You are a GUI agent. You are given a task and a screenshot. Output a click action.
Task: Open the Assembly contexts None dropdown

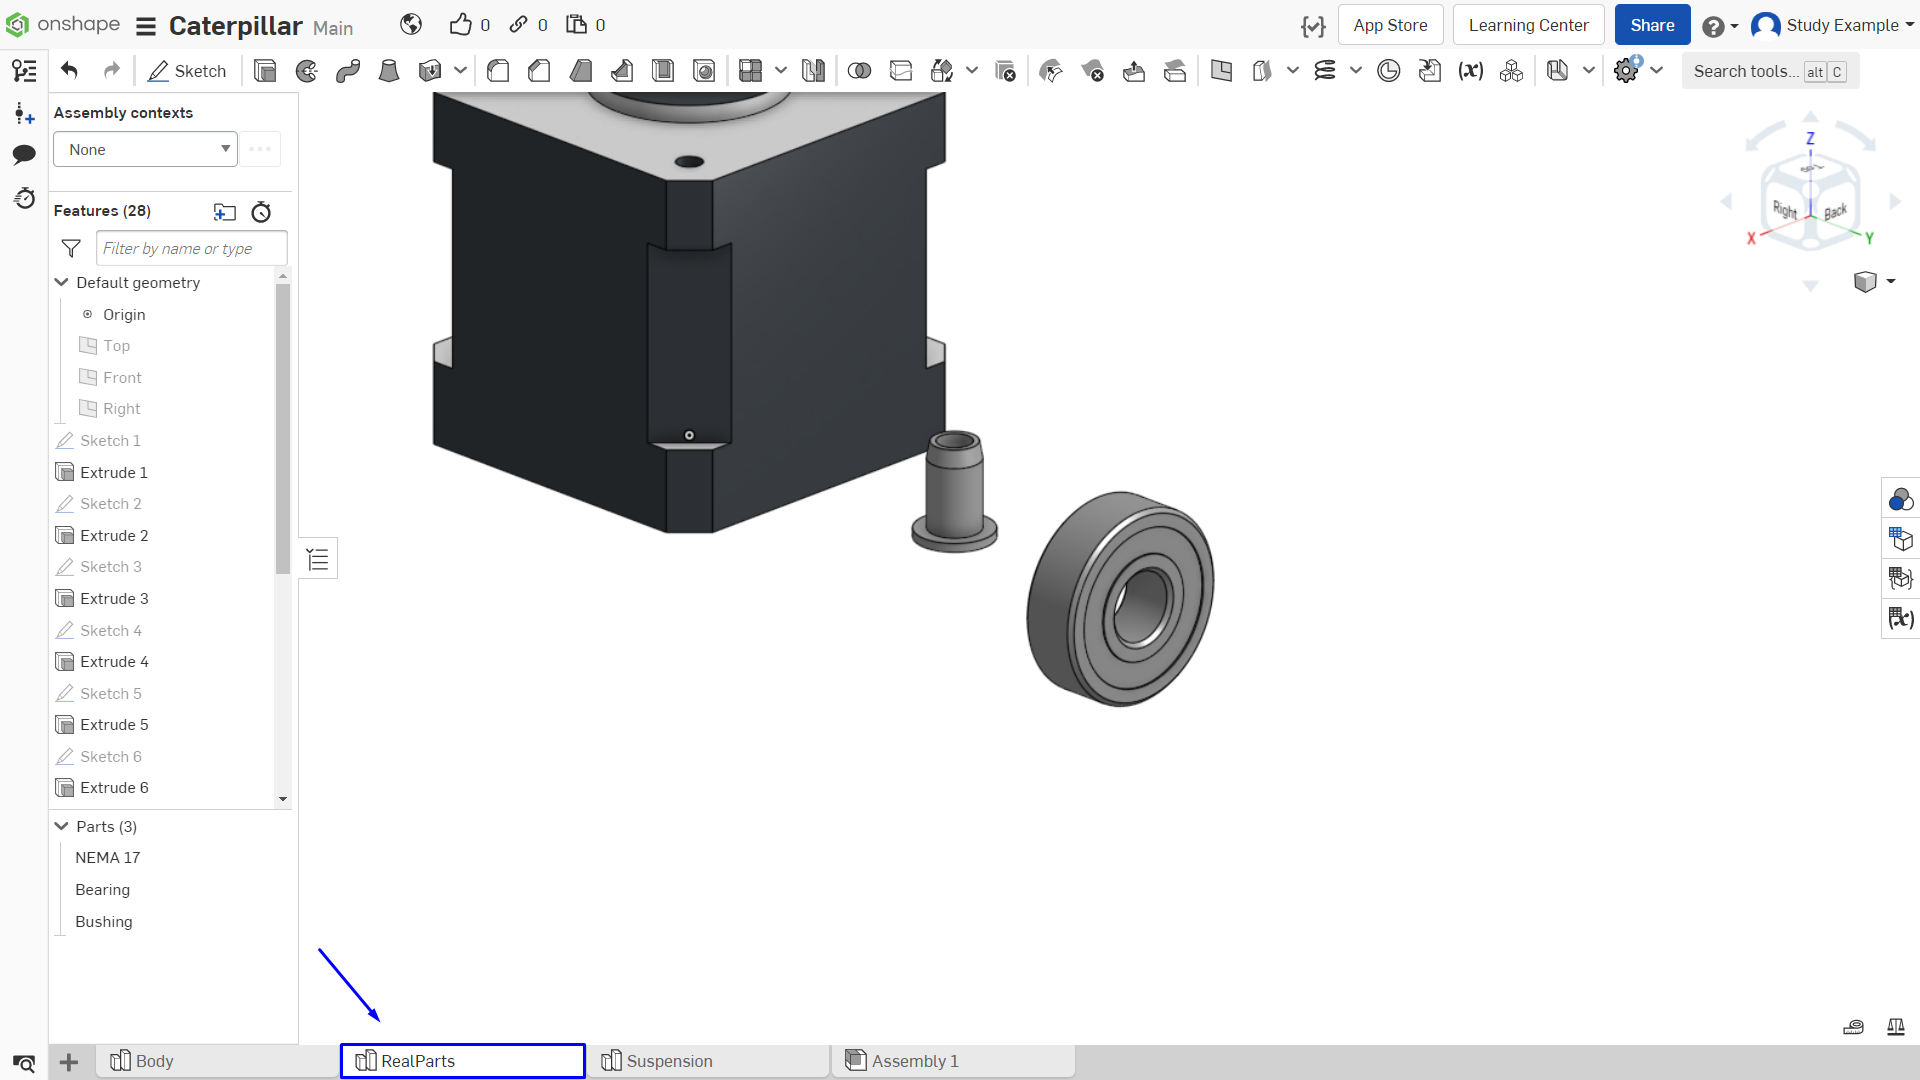click(145, 150)
